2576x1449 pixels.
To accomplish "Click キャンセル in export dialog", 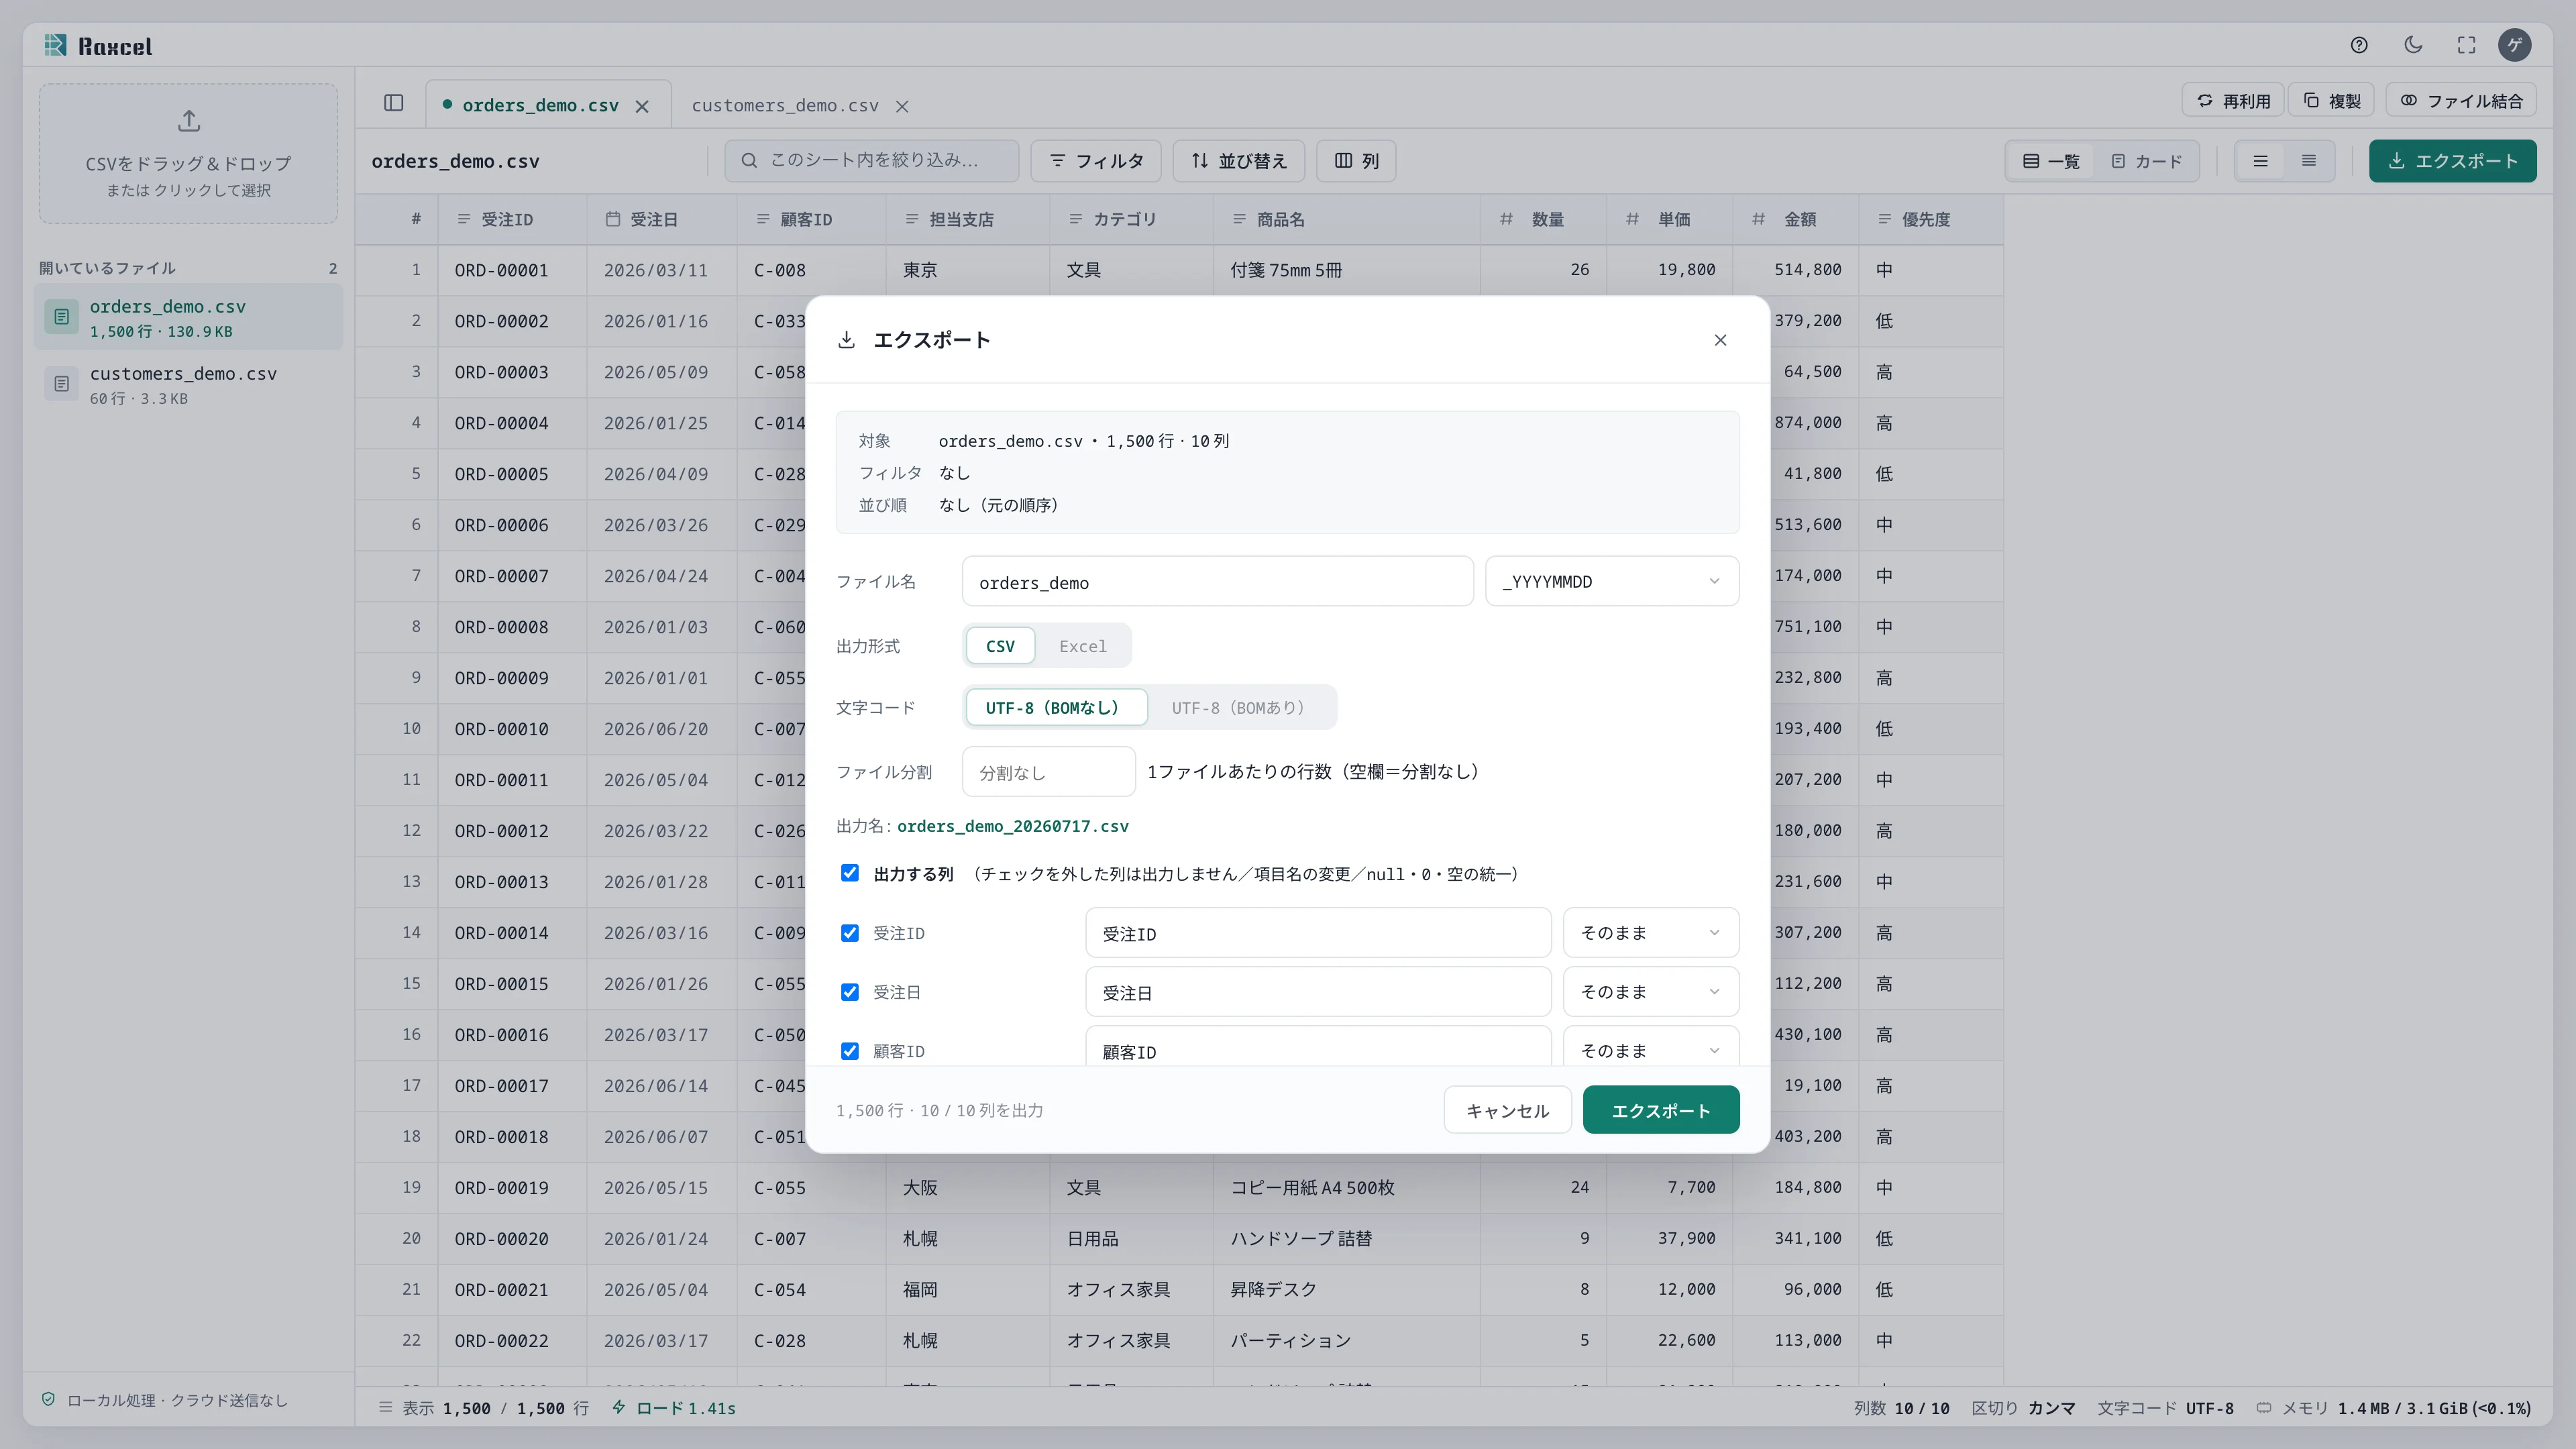I will (1507, 1110).
